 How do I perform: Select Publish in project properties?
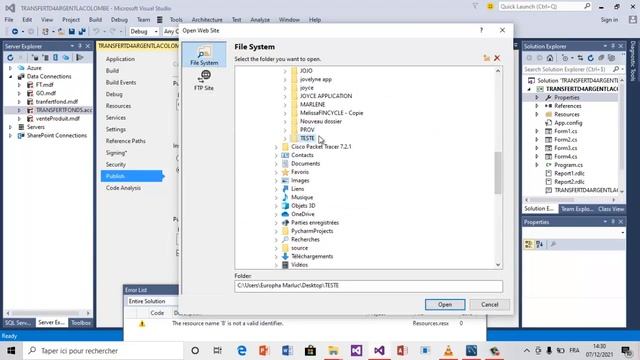(x=132, y=176)
